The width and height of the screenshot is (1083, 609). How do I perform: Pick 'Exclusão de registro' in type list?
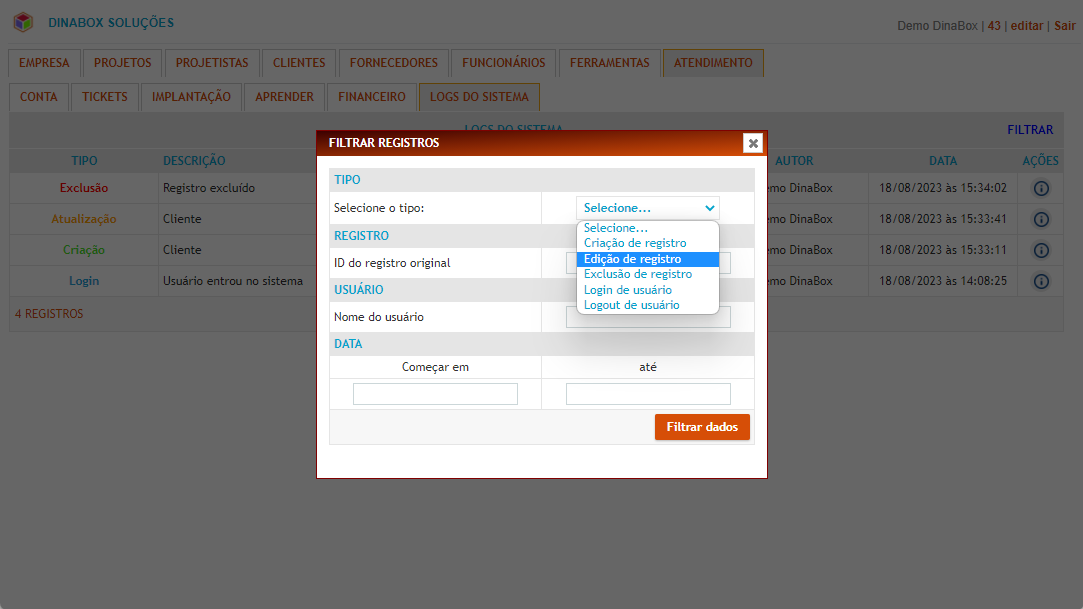(637, 274)
